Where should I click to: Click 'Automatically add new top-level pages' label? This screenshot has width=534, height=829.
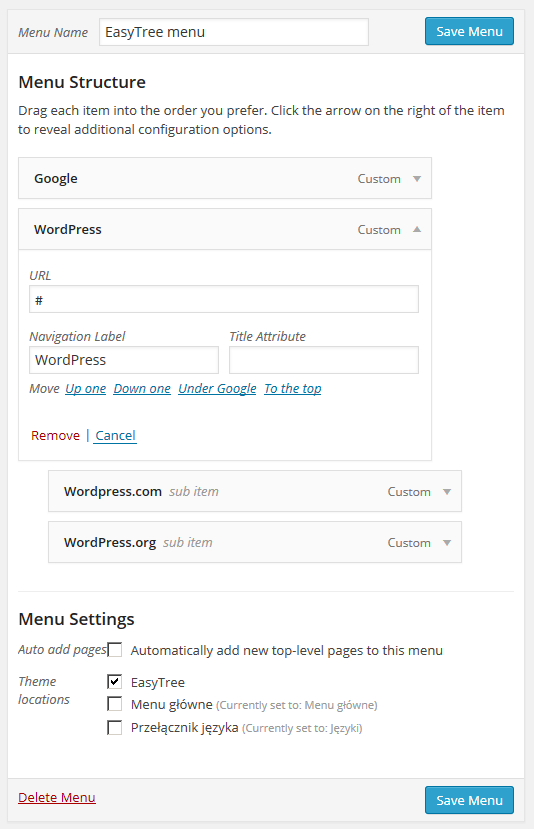[x=287, y=650]
